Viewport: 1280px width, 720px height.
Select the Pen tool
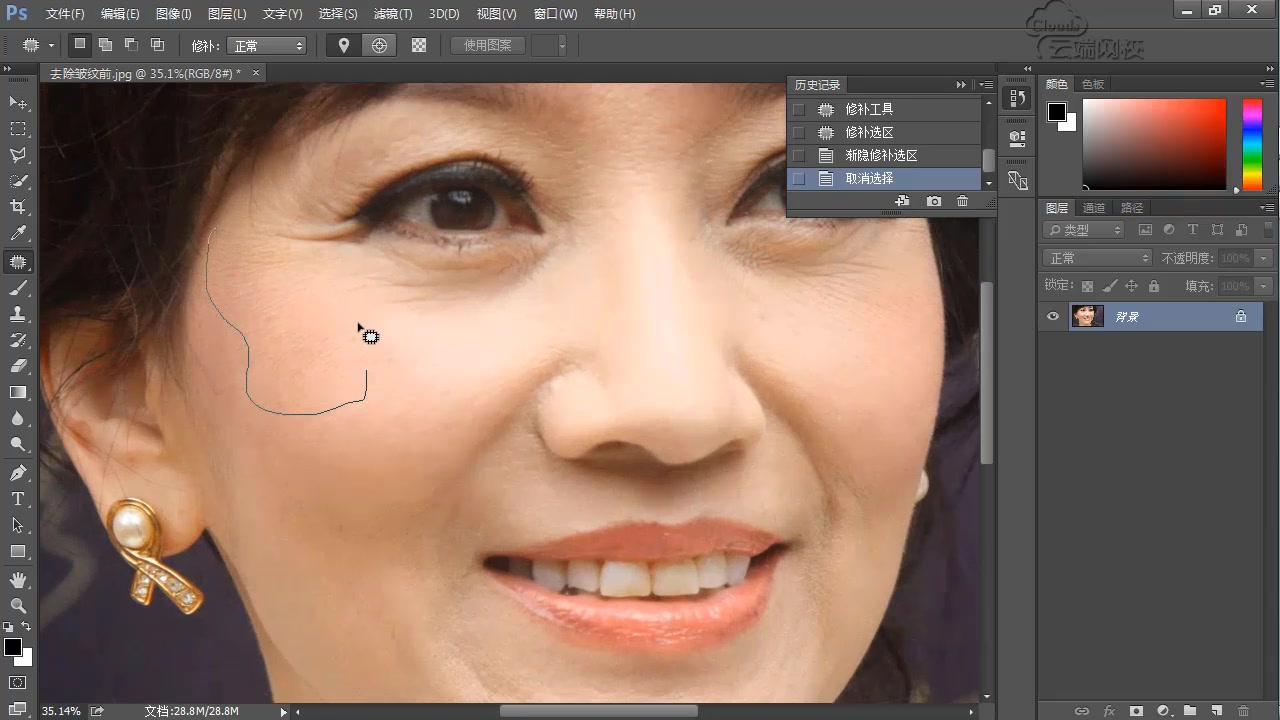18,473
